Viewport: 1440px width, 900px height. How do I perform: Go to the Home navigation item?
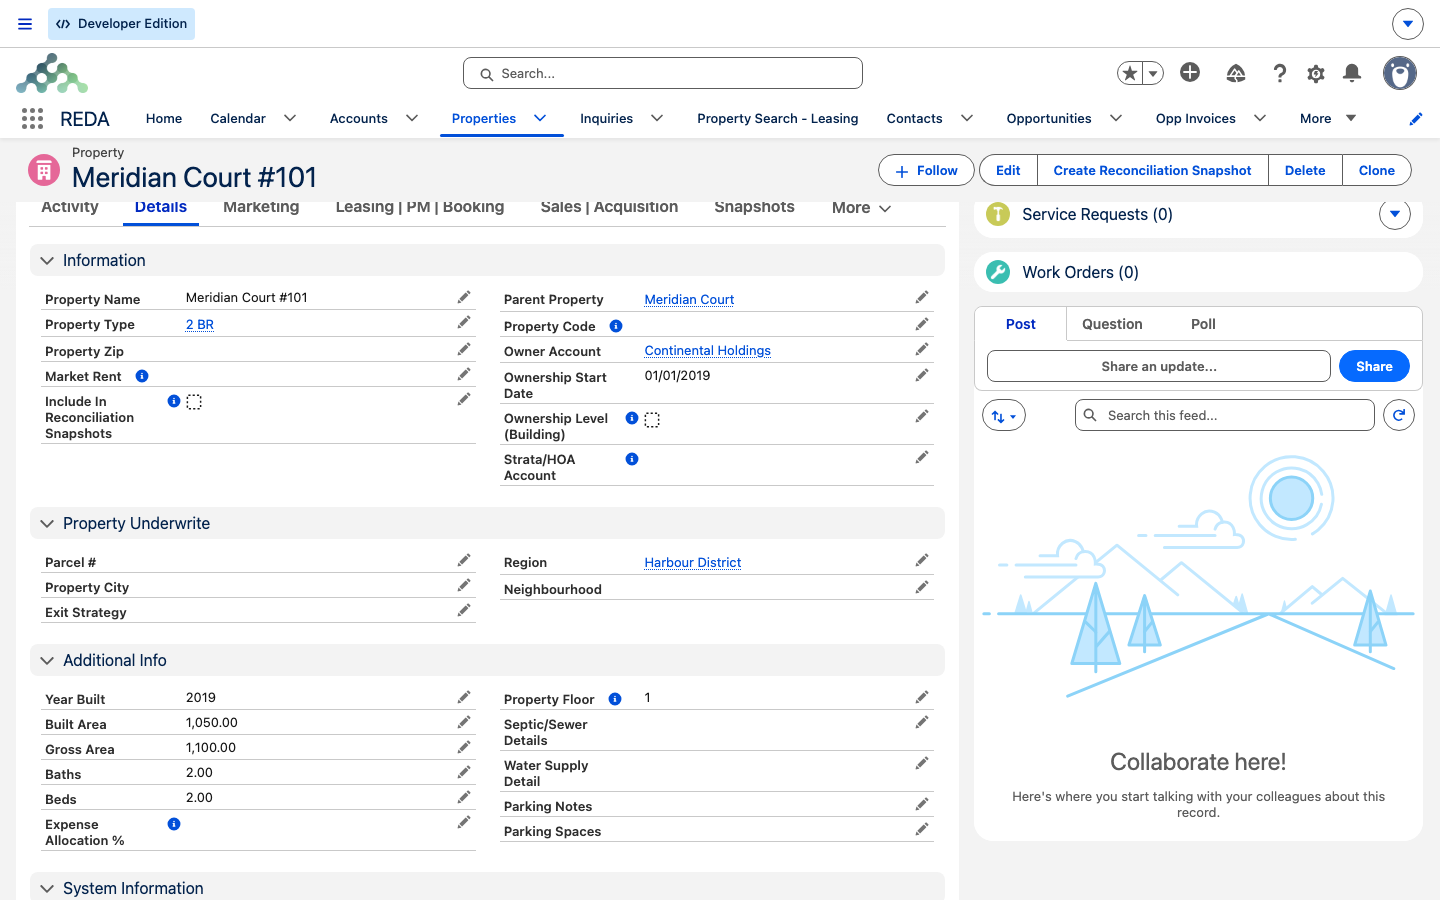(x=164, y=118)
